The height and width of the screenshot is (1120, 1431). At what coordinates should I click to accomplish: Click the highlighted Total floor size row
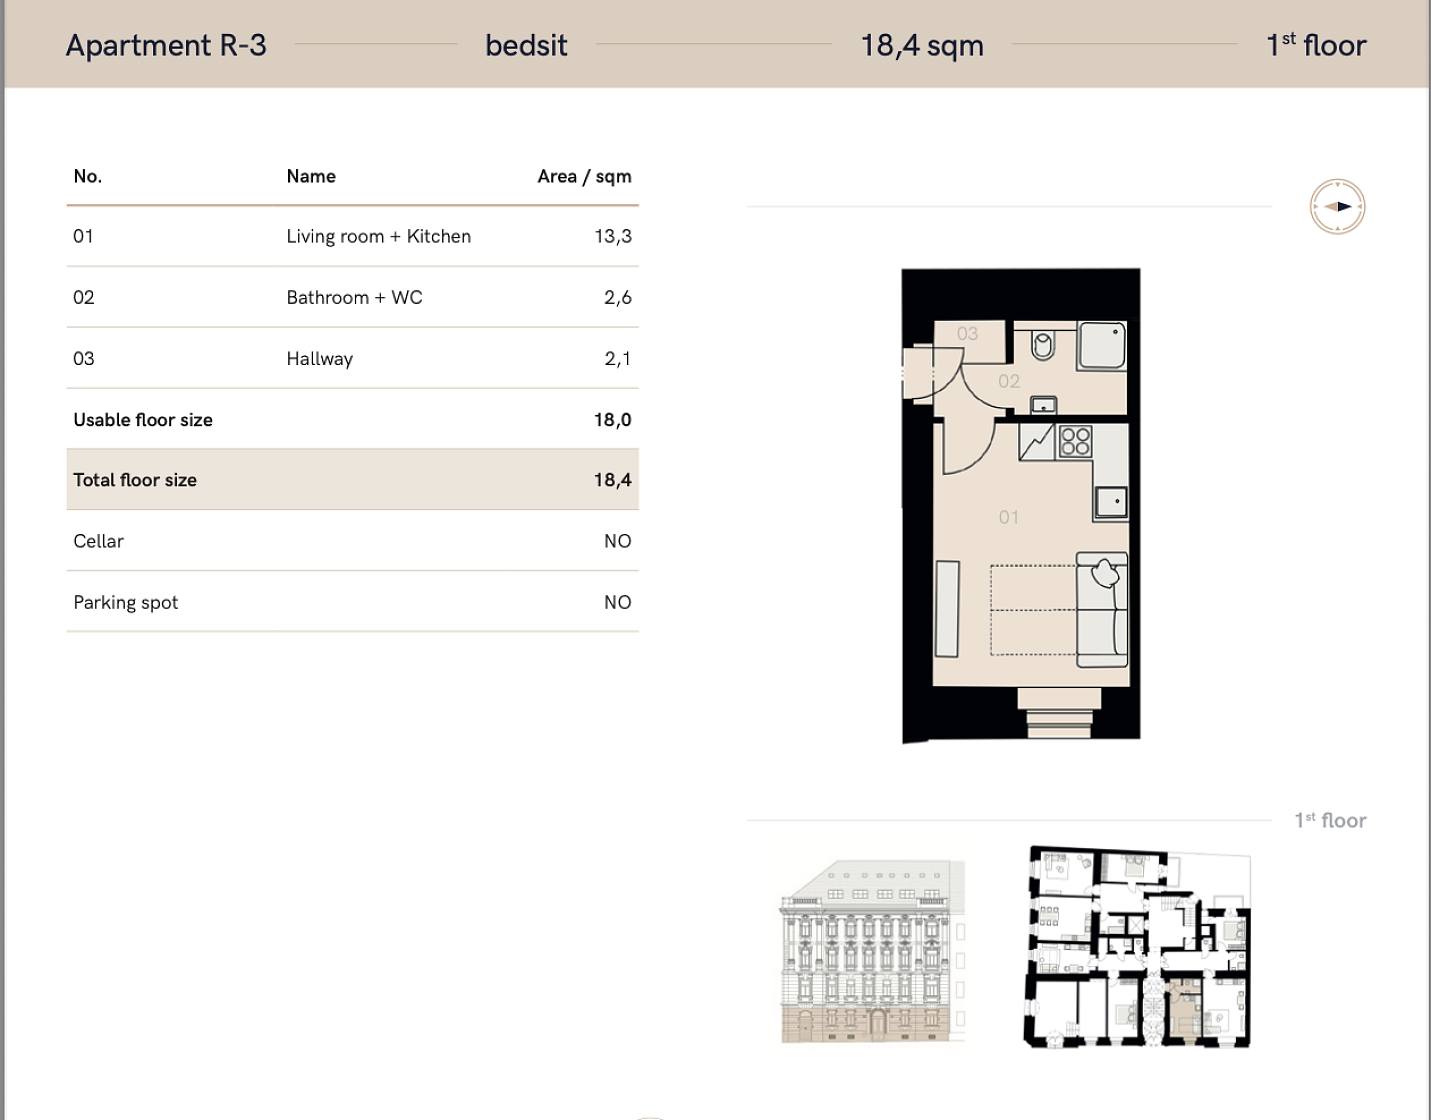(352, 480)
